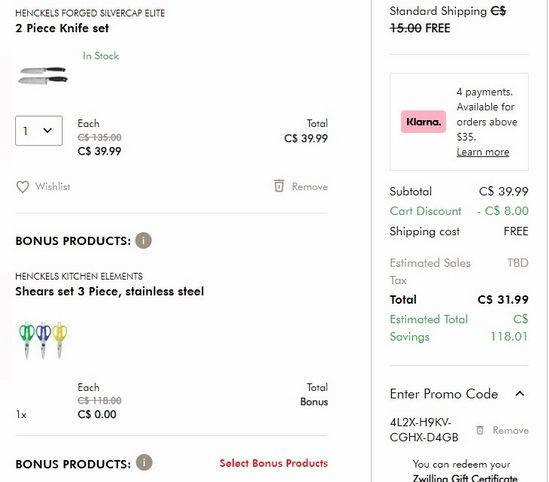Open the knife set product thumbnail
Screen dimensions: 549x482
point(43,75)
